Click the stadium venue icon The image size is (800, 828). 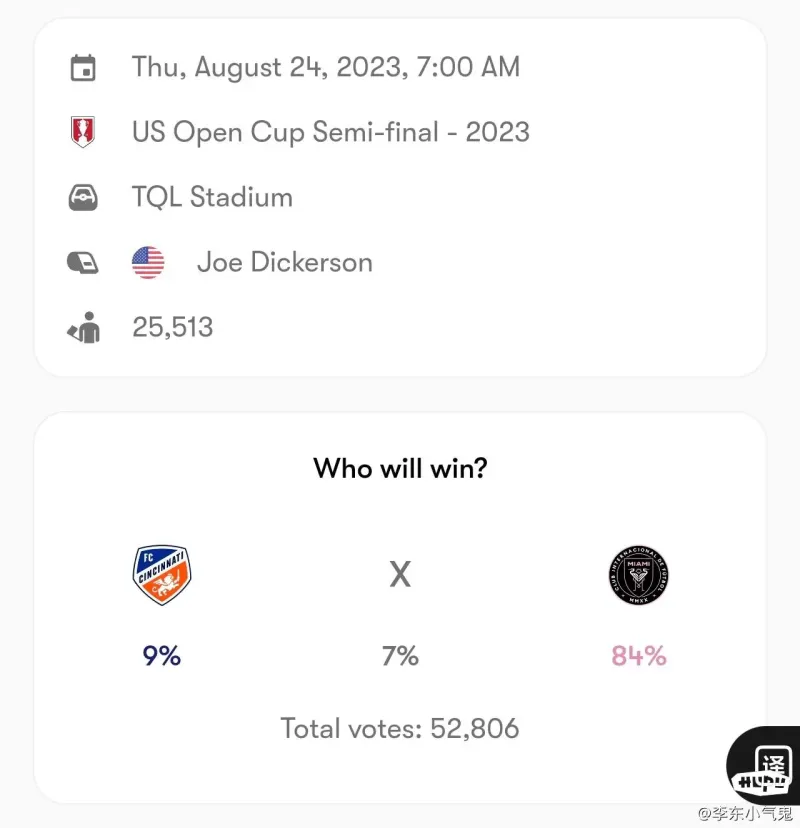coord(83,197)
